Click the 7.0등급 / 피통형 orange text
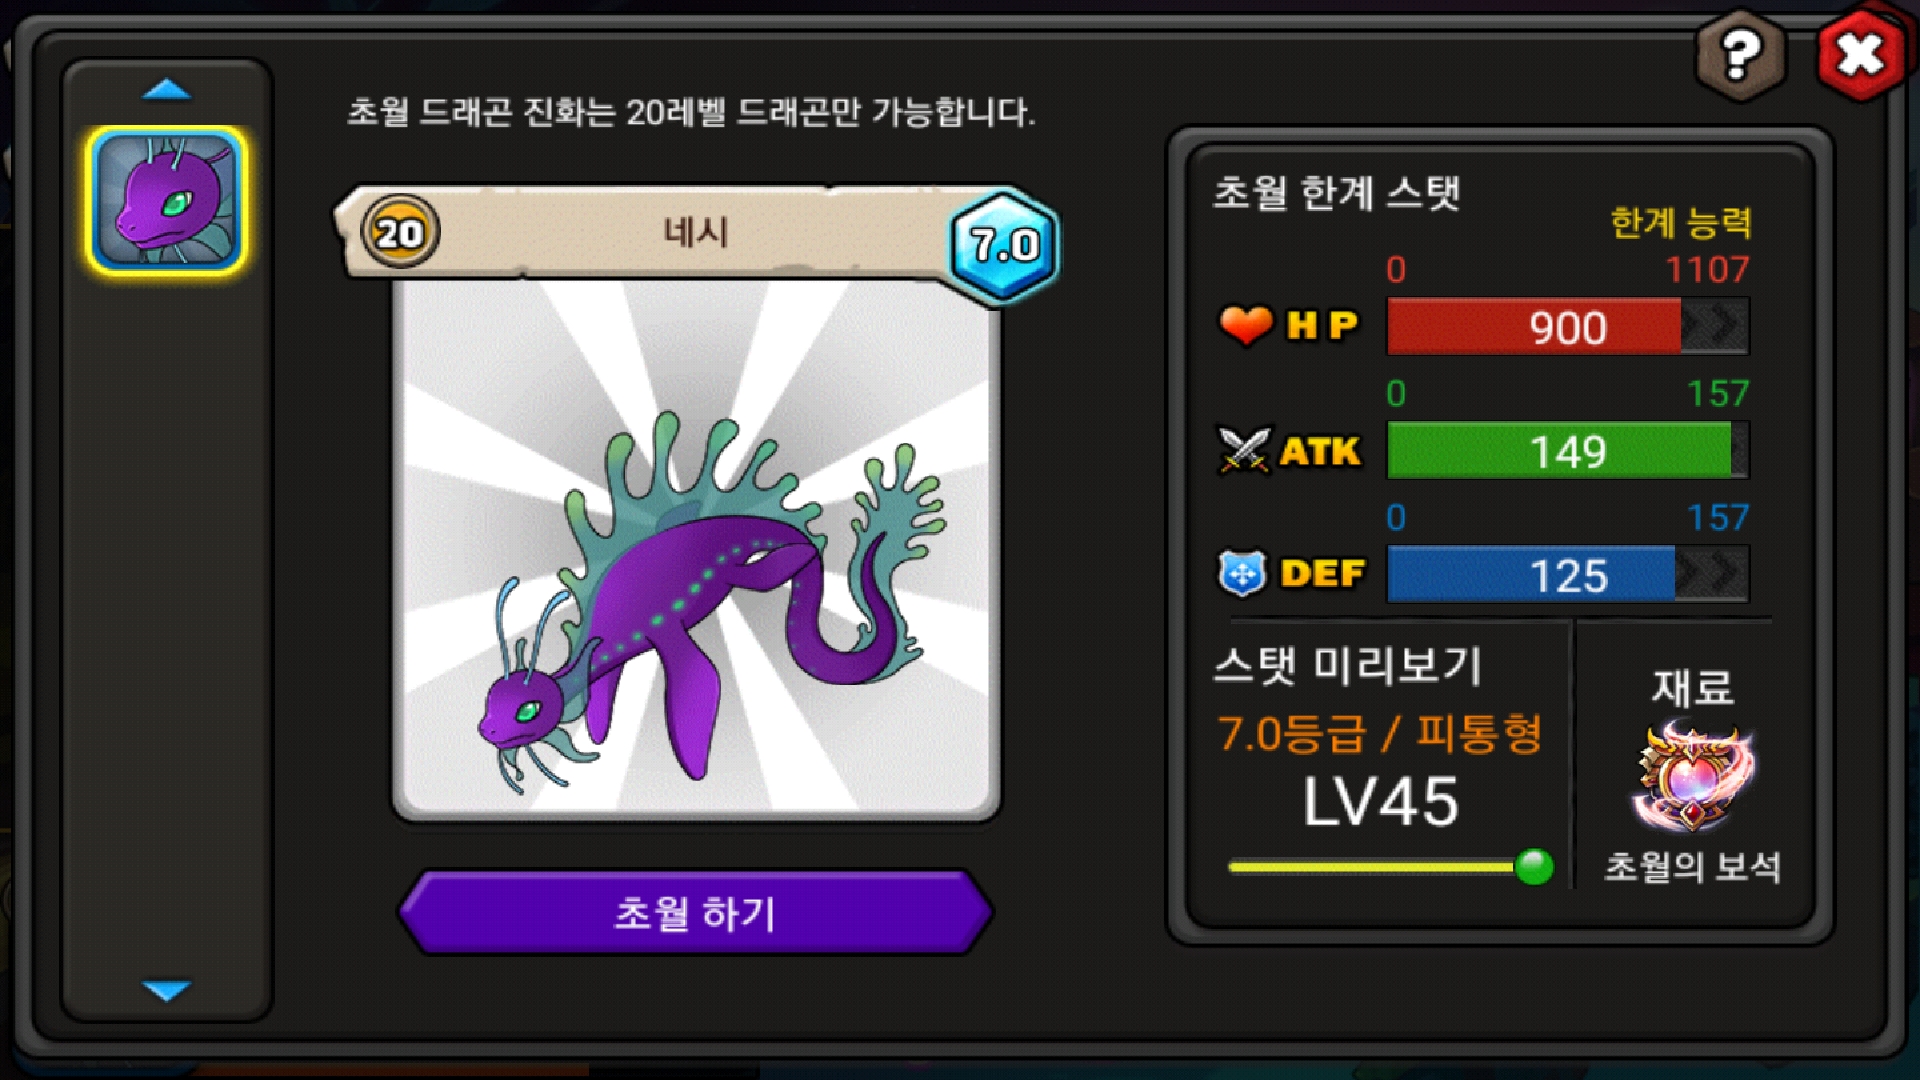Image resolution: width=1920 pixels, height=1080 pixels. coord(1380,734)
